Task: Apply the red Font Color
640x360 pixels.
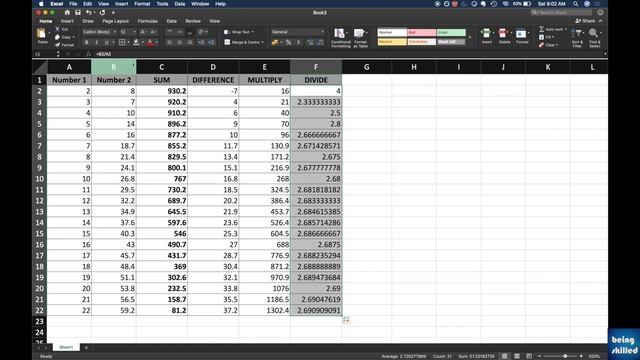Action: [x=150, y=42]
